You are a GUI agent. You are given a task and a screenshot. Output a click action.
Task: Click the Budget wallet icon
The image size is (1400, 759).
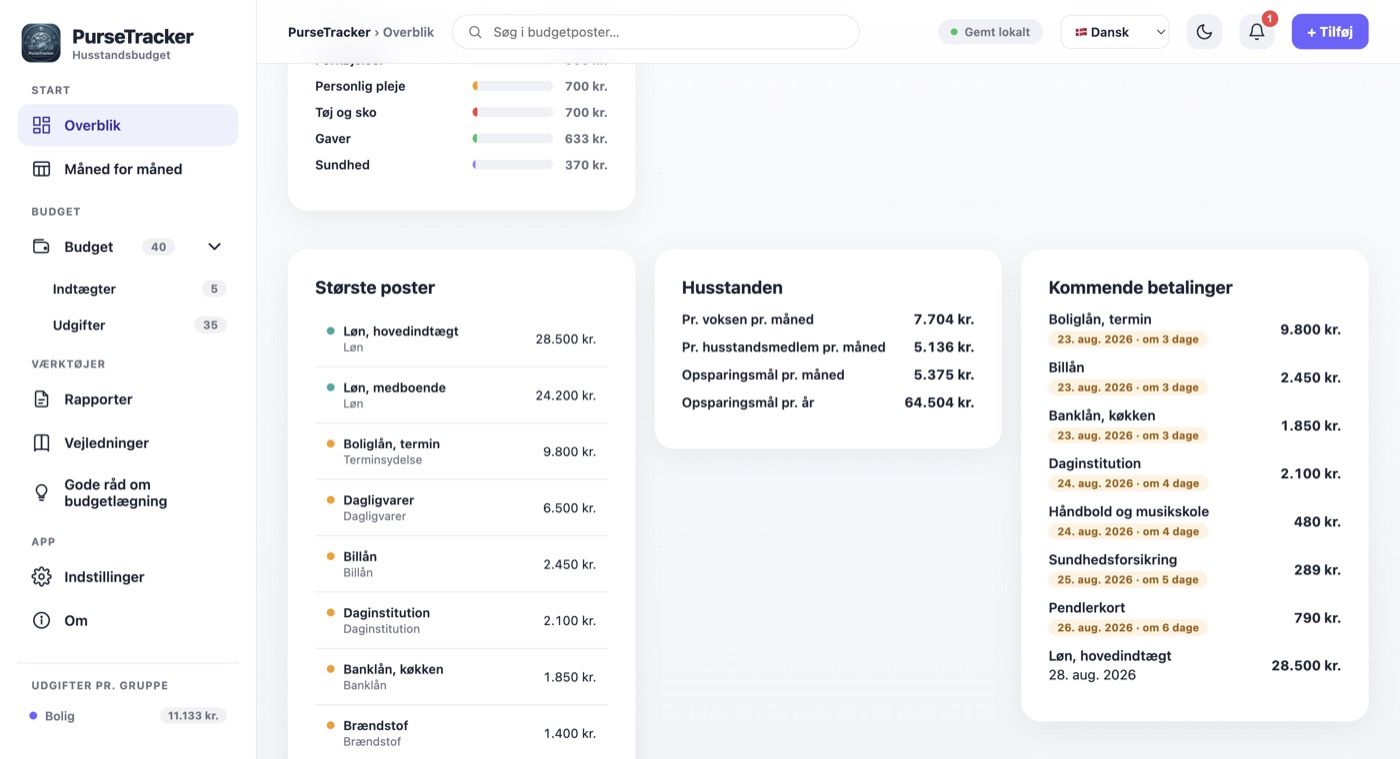(x=41, y=246)
